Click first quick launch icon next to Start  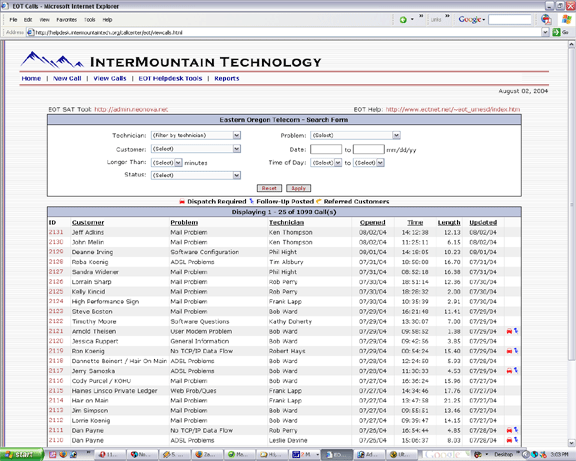(x=53, y=455)
